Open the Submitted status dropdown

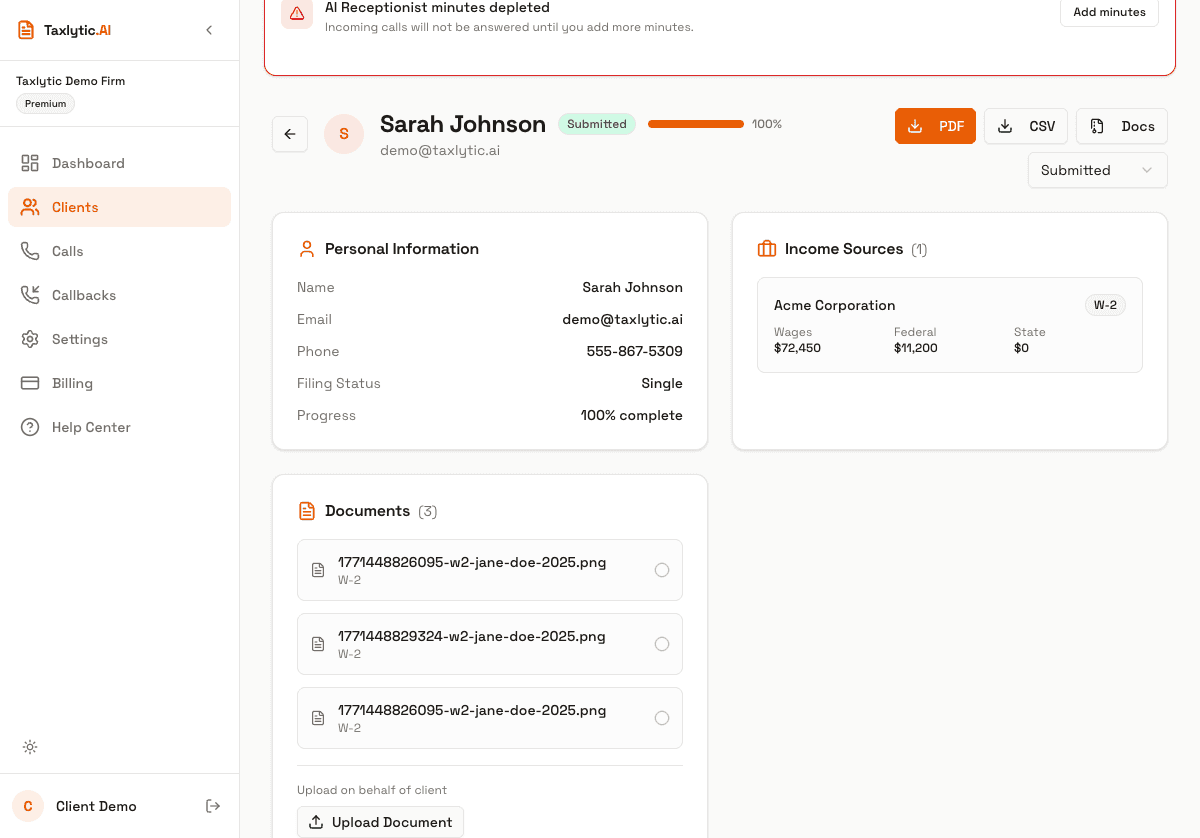[1097, 170]
